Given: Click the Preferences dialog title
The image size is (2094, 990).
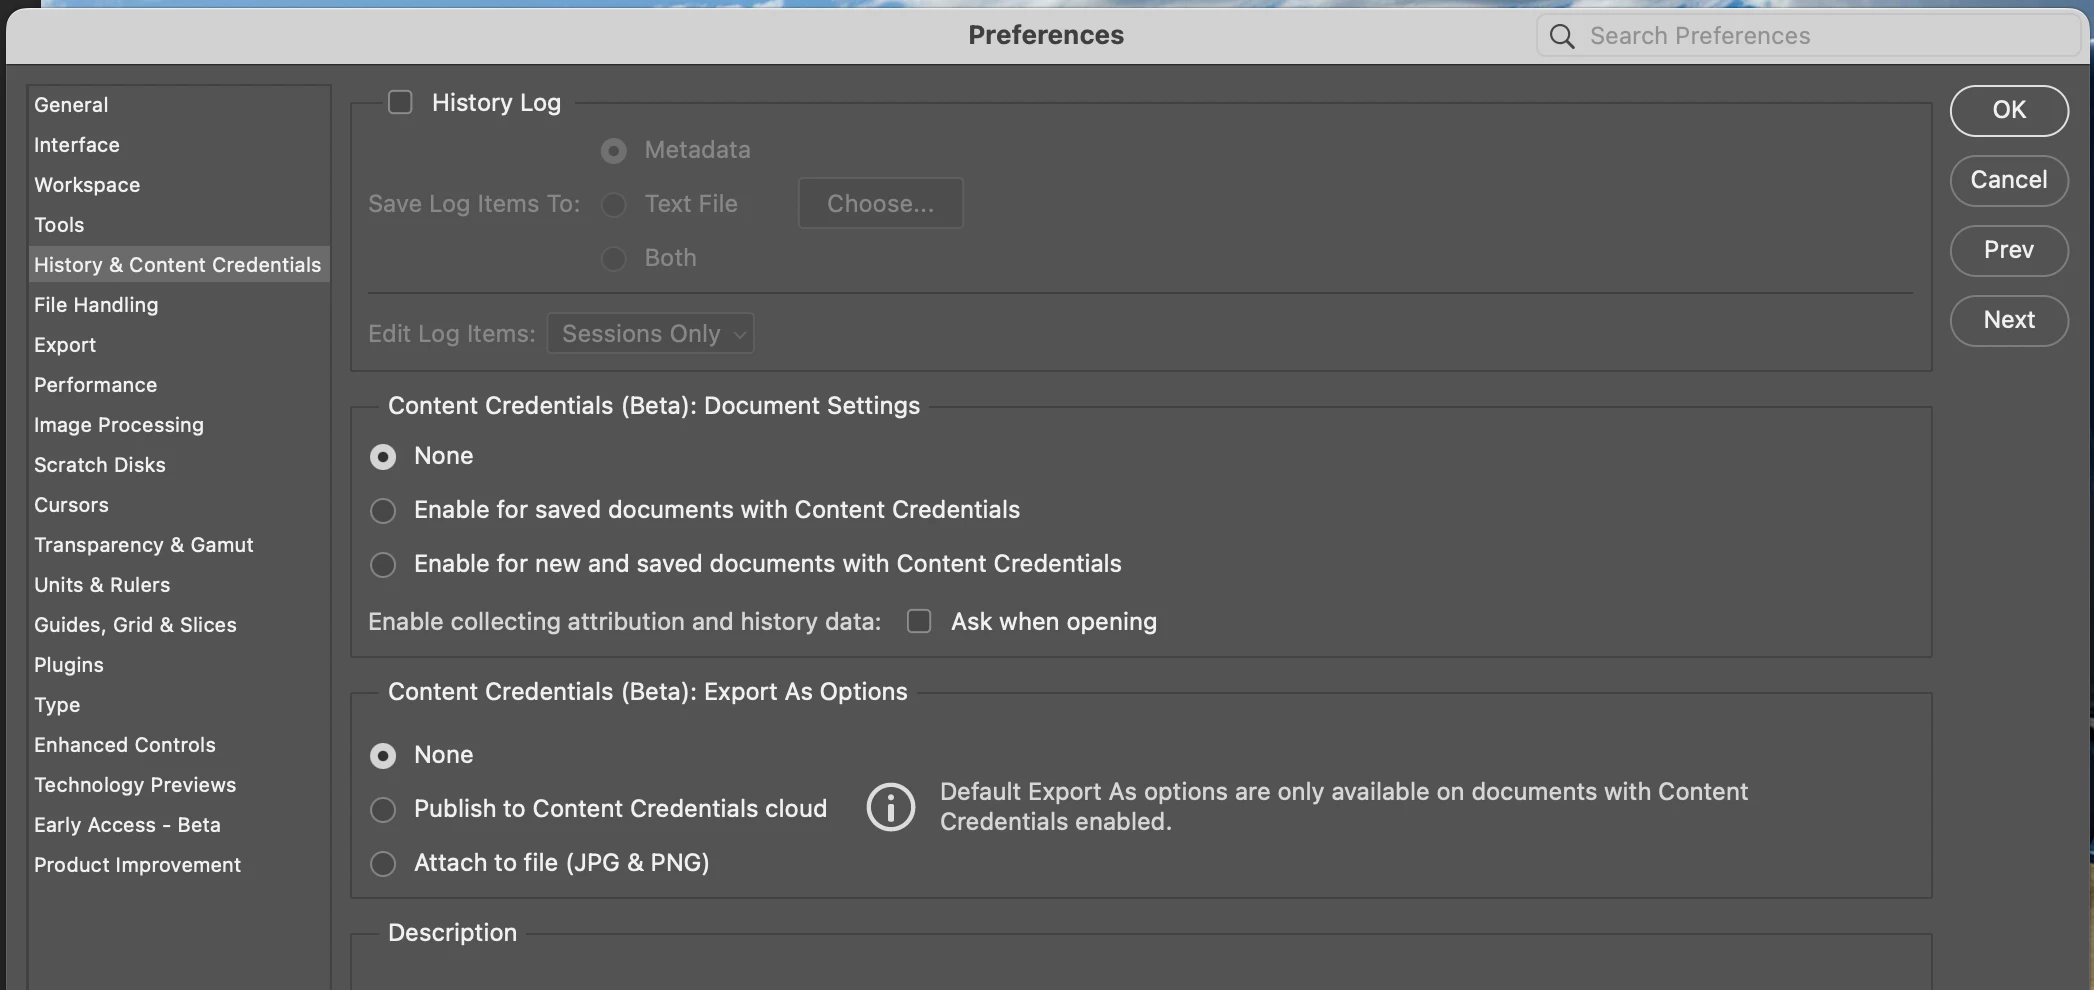Looking at the screenshot, I should [1046, 35].
